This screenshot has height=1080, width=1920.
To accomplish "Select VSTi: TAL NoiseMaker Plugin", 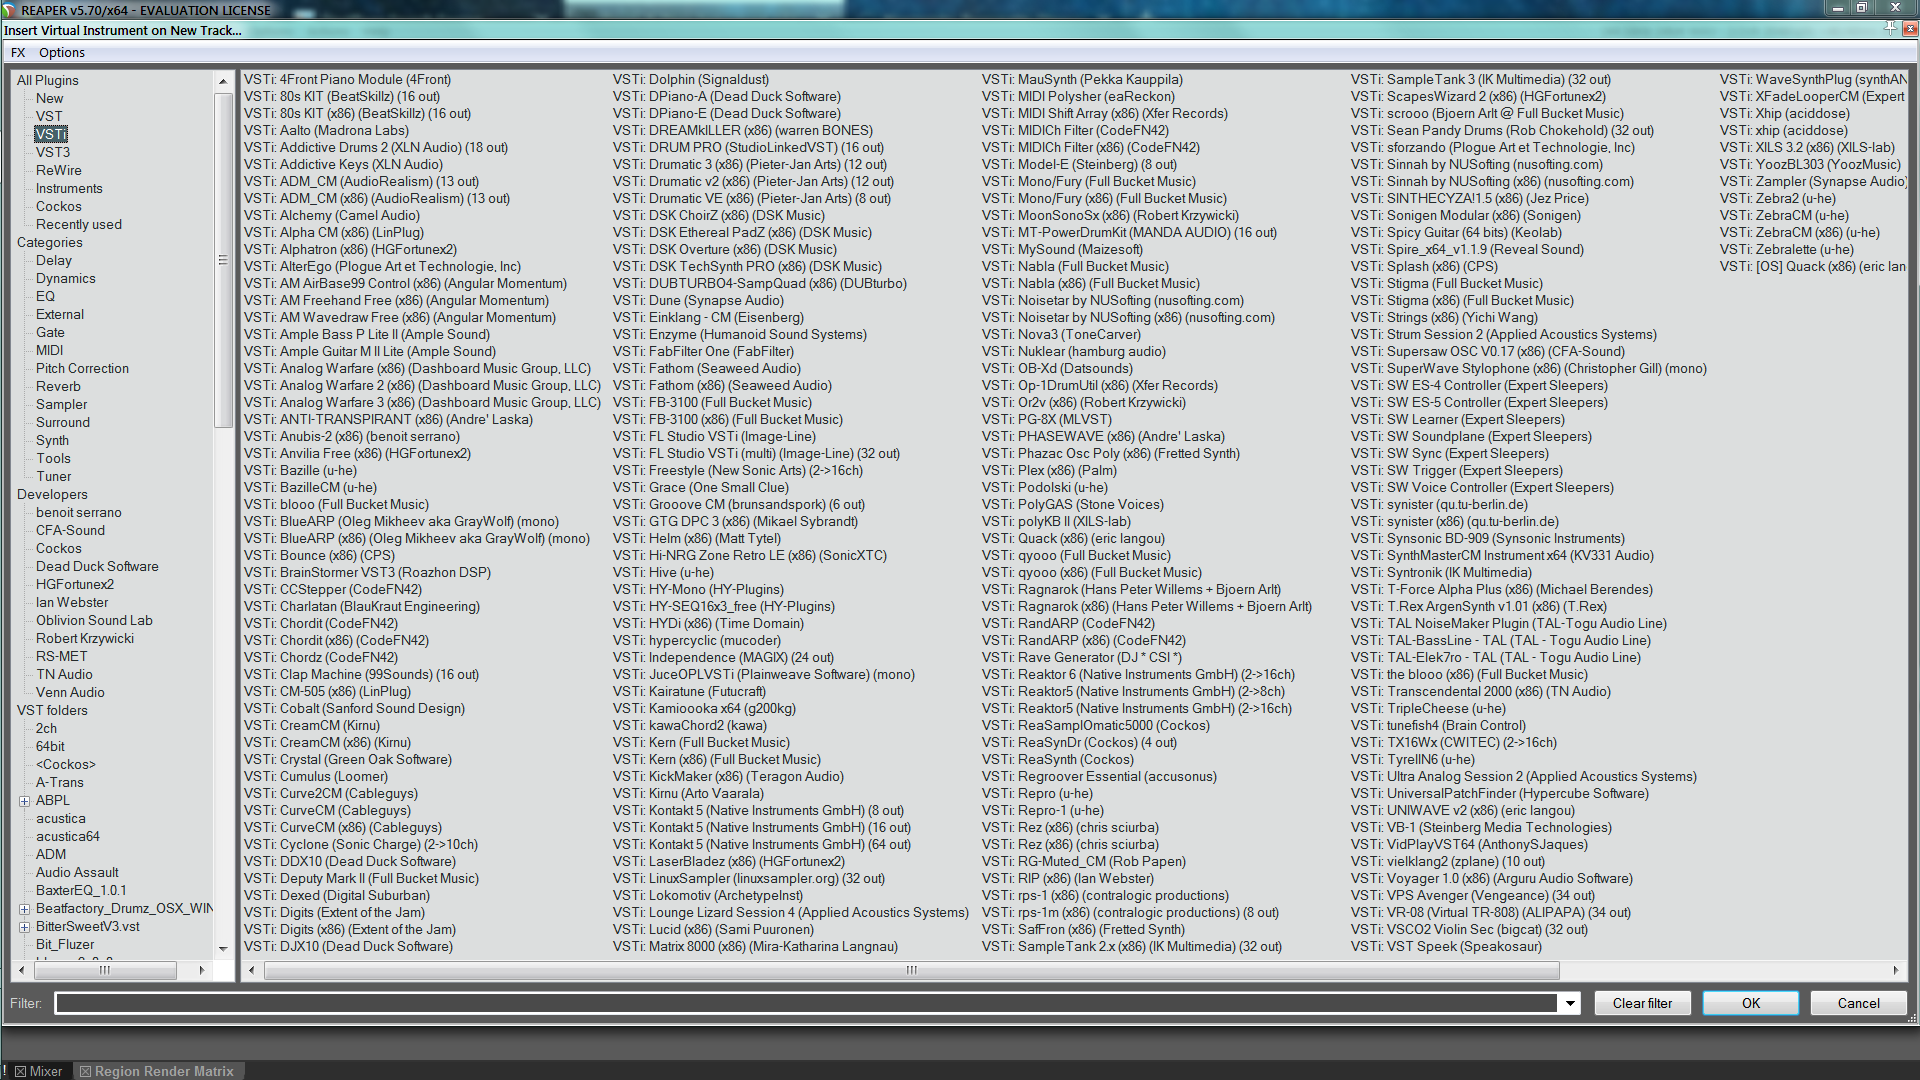I will point(1508,623).
